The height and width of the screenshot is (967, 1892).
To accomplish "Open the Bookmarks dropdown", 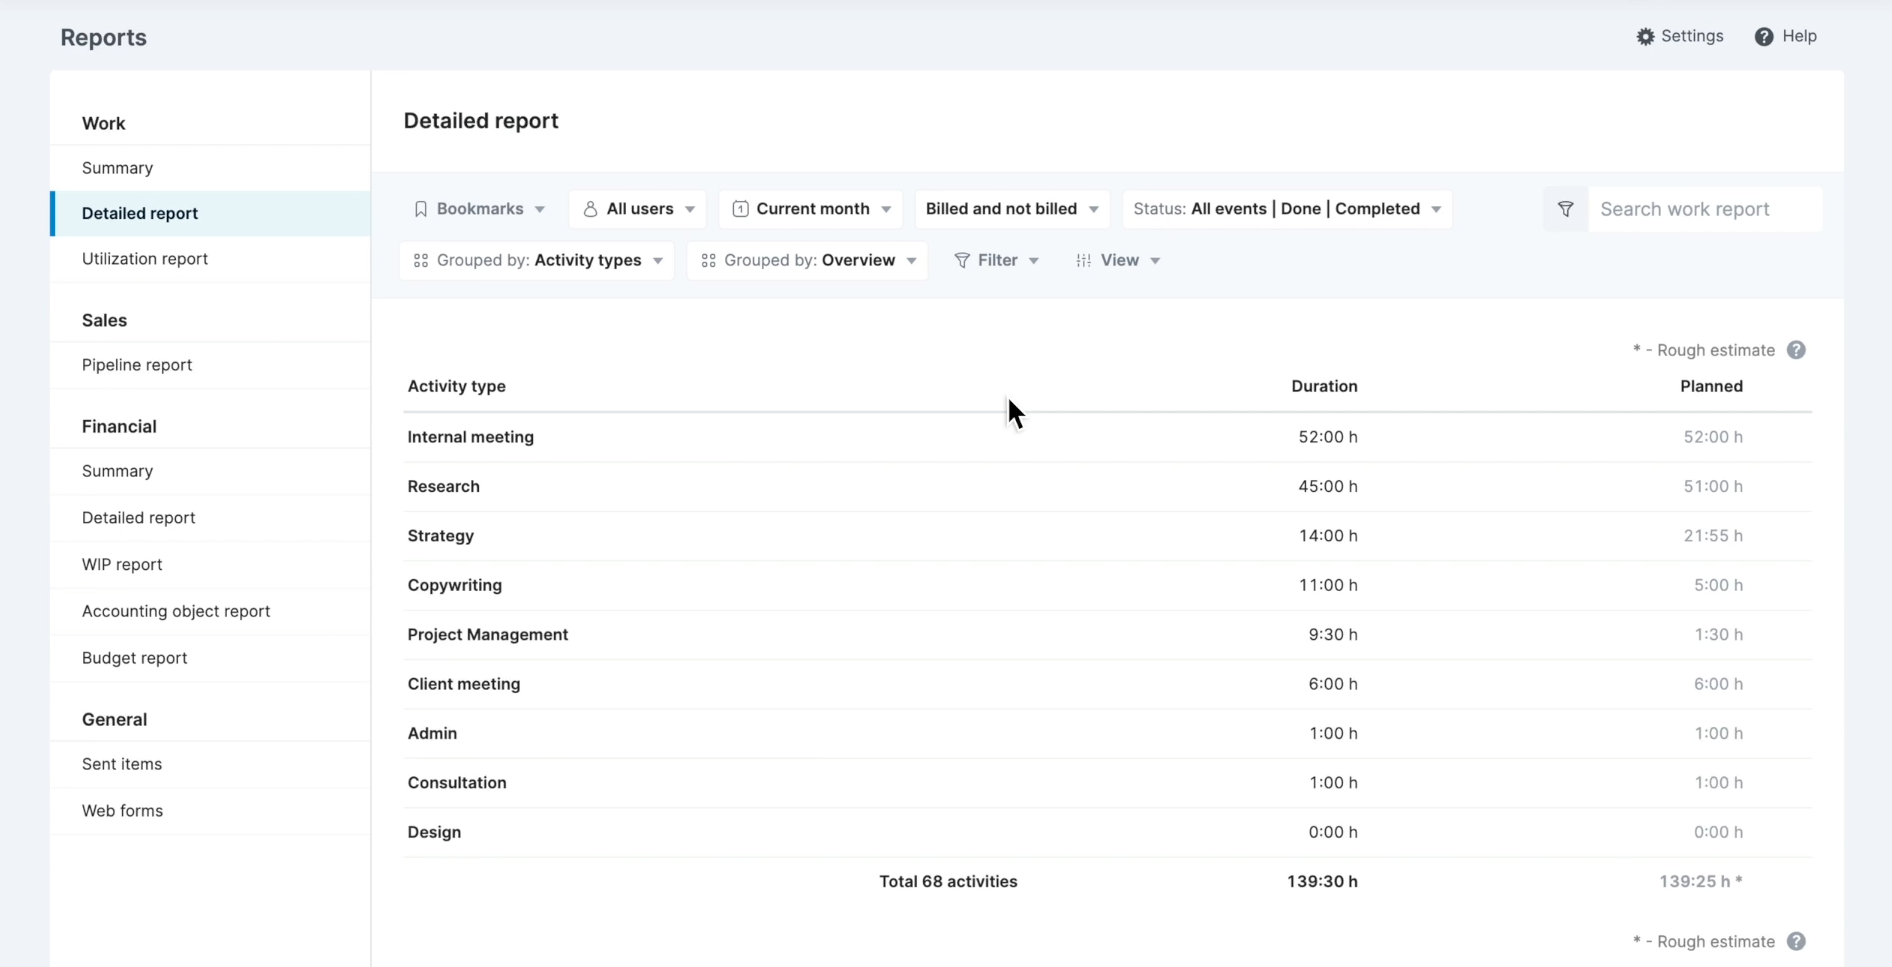I will pos(479,209).
